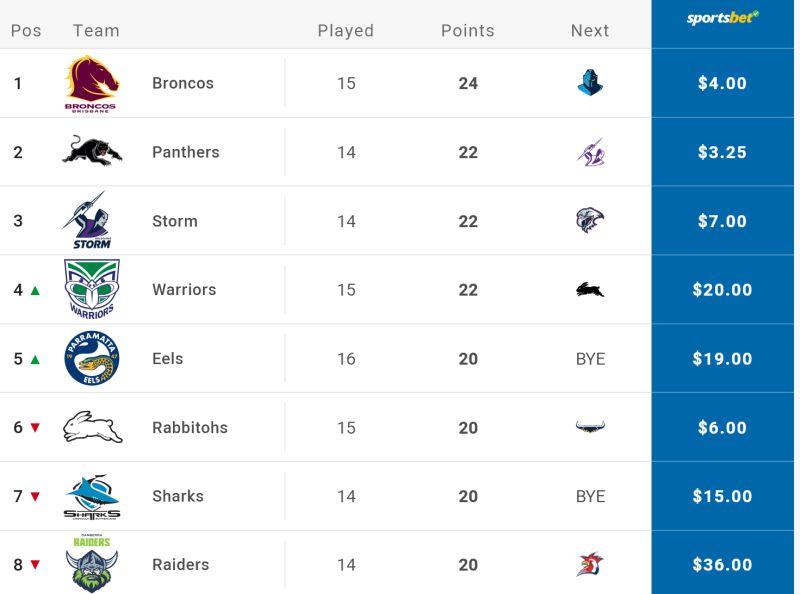This screenshot has height=594, width=800.
Task: Click the Eels team name
Action: click(x=167, y=359)
